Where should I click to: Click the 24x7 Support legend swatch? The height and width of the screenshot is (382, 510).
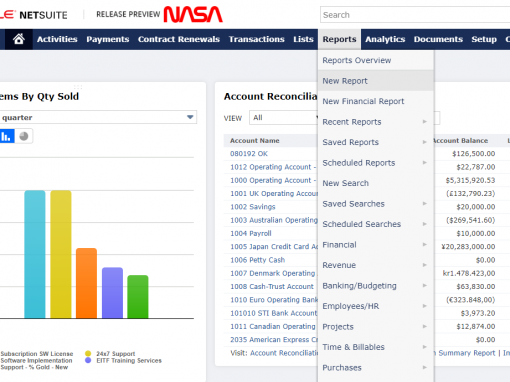pos(88,354)
